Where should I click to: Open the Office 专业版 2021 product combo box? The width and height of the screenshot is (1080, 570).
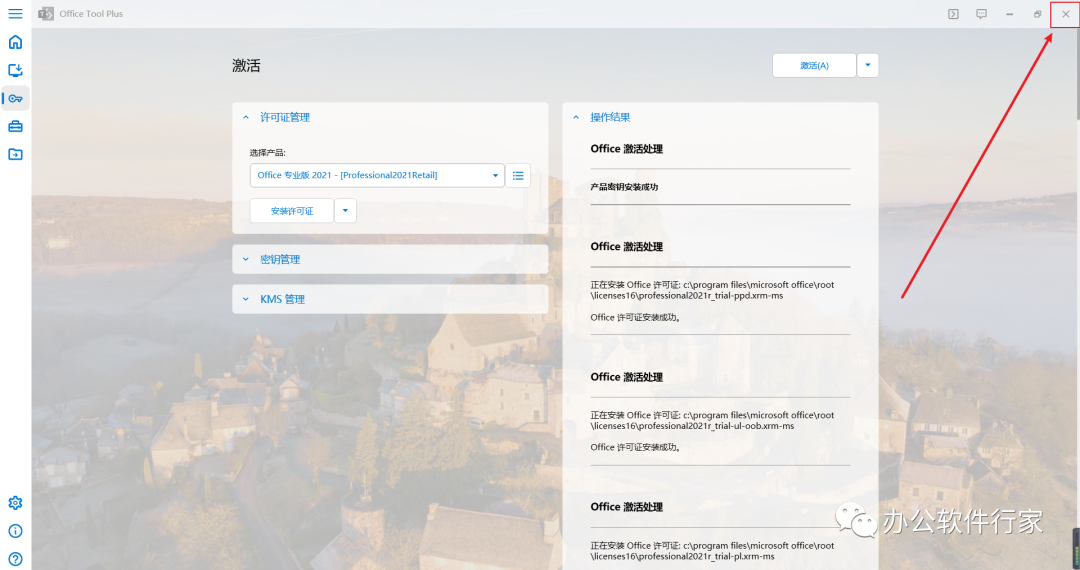pyautogui.click(x=377, y=176)
